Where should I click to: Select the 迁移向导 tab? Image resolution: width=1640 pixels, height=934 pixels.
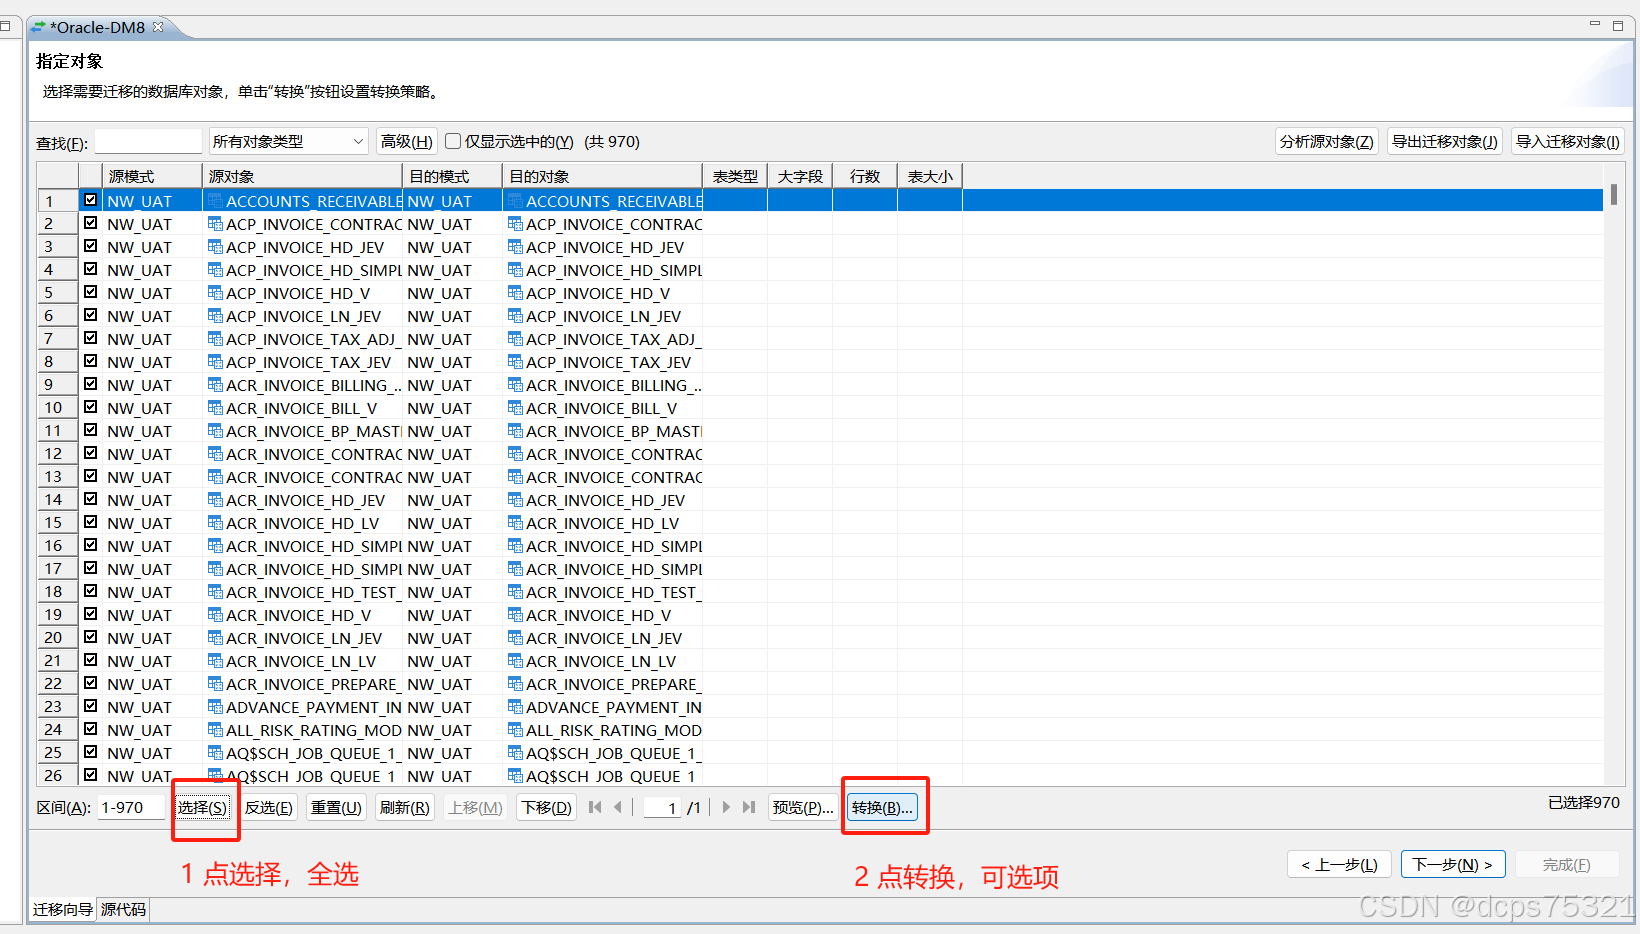coord(62,909)
